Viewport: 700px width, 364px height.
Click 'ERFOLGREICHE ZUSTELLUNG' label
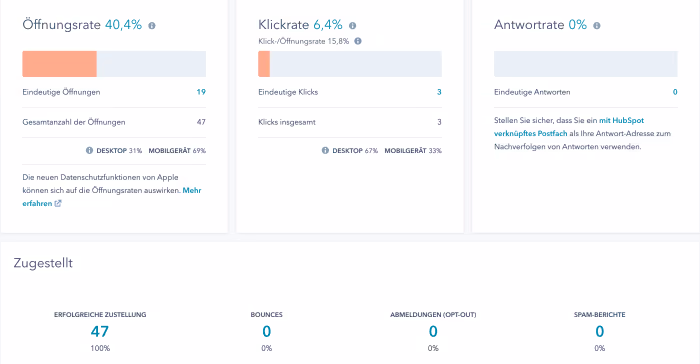tap(100, 314)
